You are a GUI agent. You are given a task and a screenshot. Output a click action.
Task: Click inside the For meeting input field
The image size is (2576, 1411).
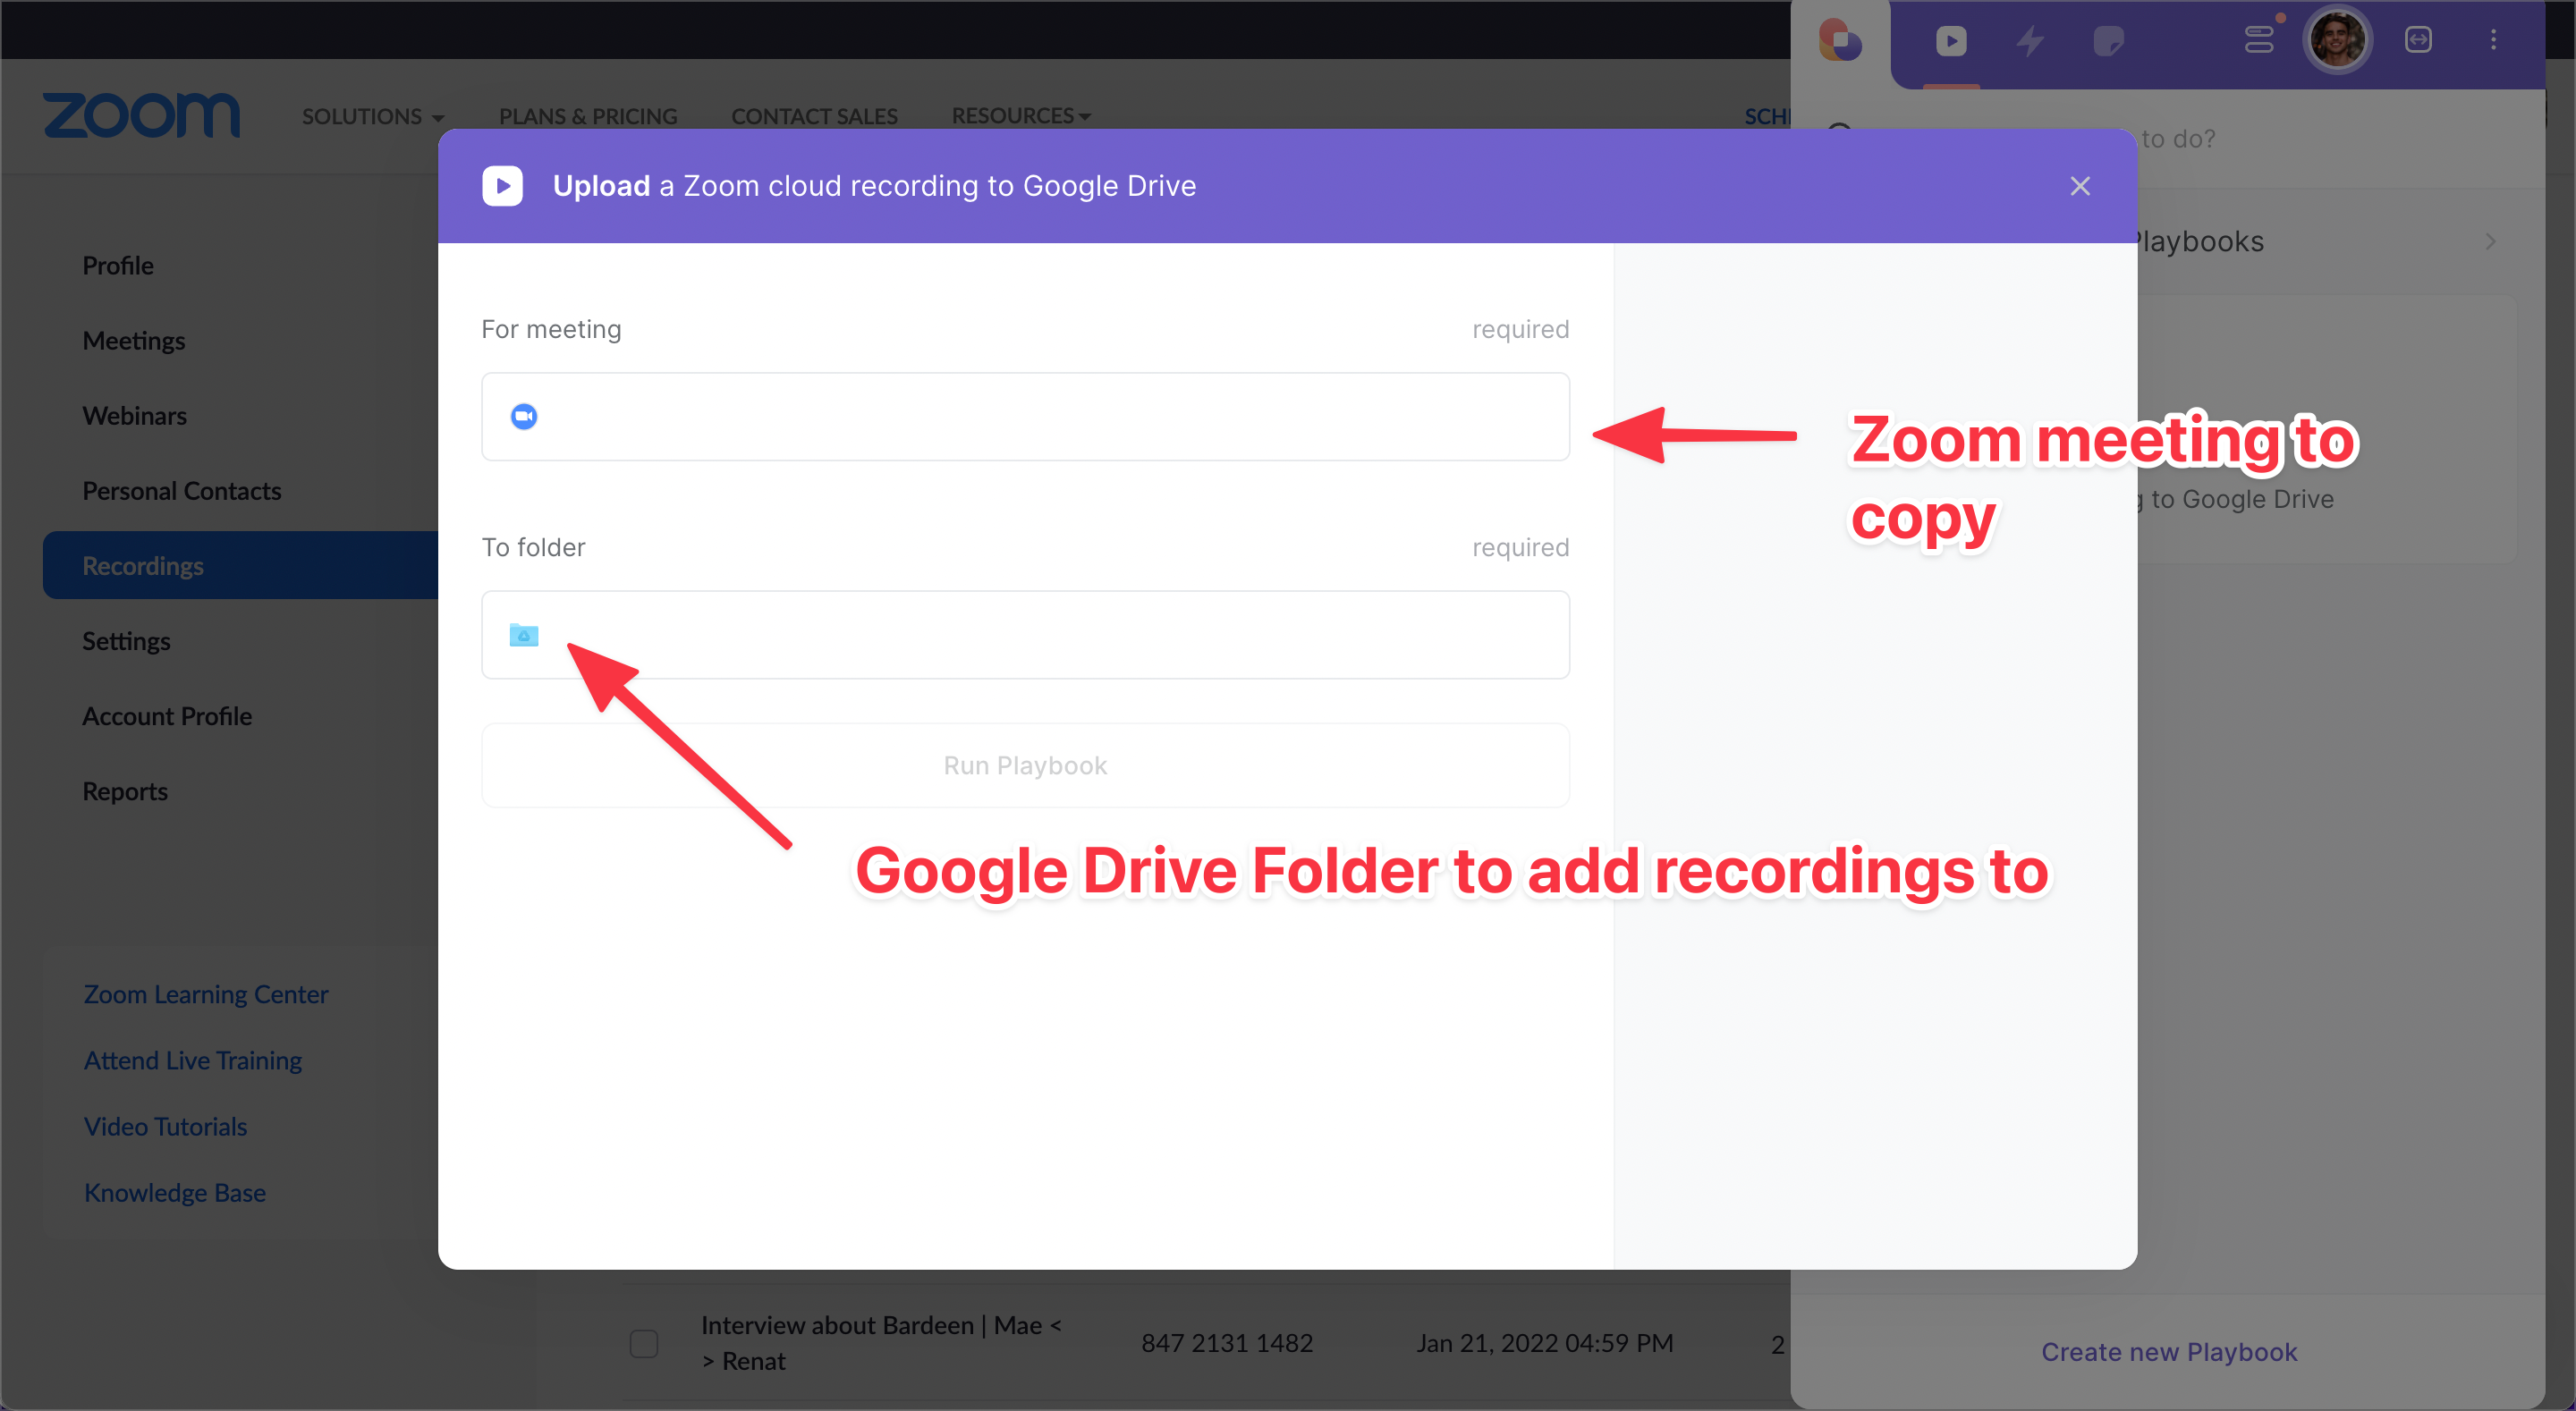1025,416
